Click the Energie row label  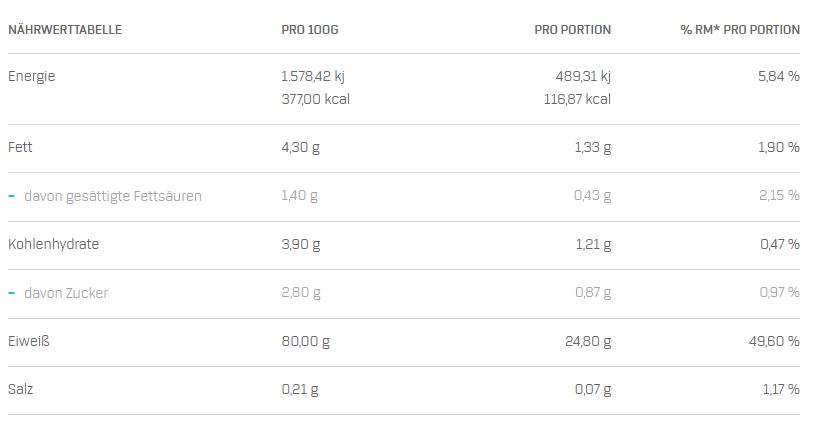point(32,76)
